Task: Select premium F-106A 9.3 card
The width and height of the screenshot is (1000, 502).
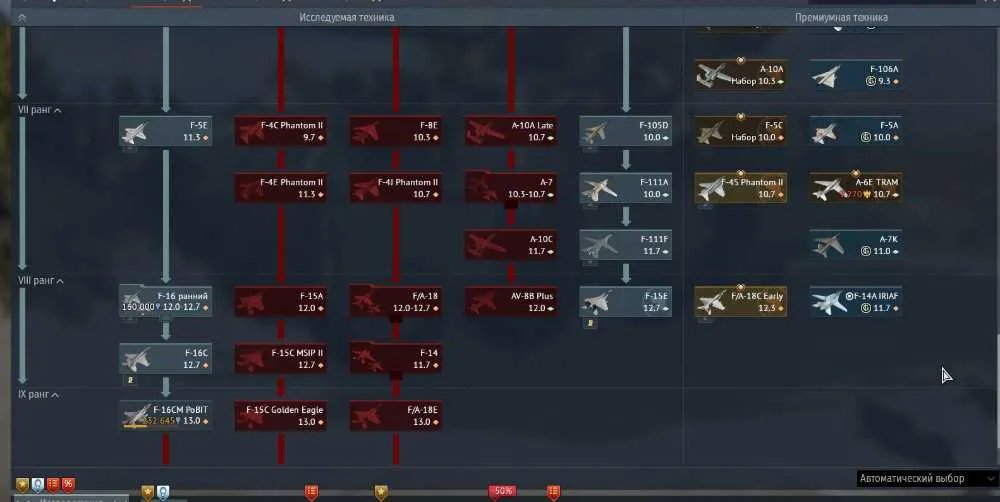Action: coord(856,75)
